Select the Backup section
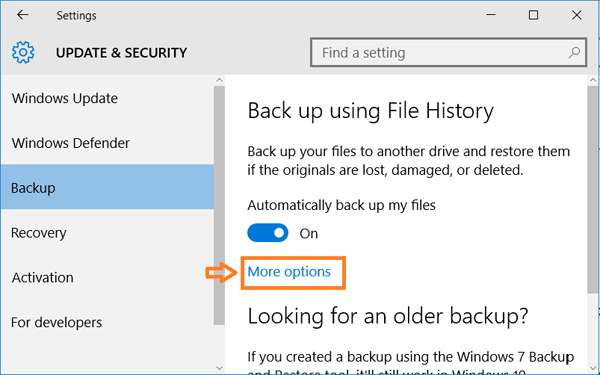Image resolution: width=600 pixels, height=375 pixels. (x=107, y=188)
